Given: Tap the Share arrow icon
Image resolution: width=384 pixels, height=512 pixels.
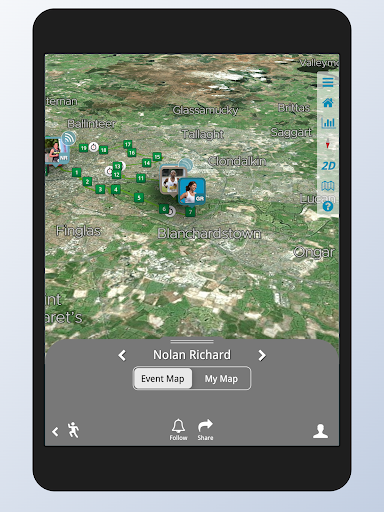Looking at the screenshot, I should 205,430.
